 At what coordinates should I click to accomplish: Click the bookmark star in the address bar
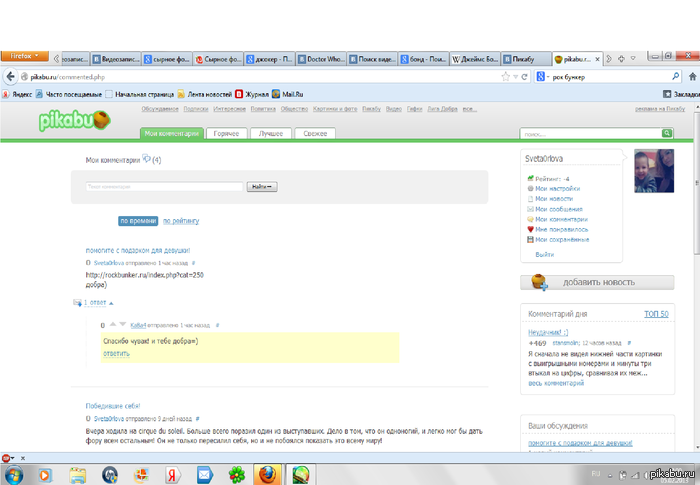click(x=505, y=77)
